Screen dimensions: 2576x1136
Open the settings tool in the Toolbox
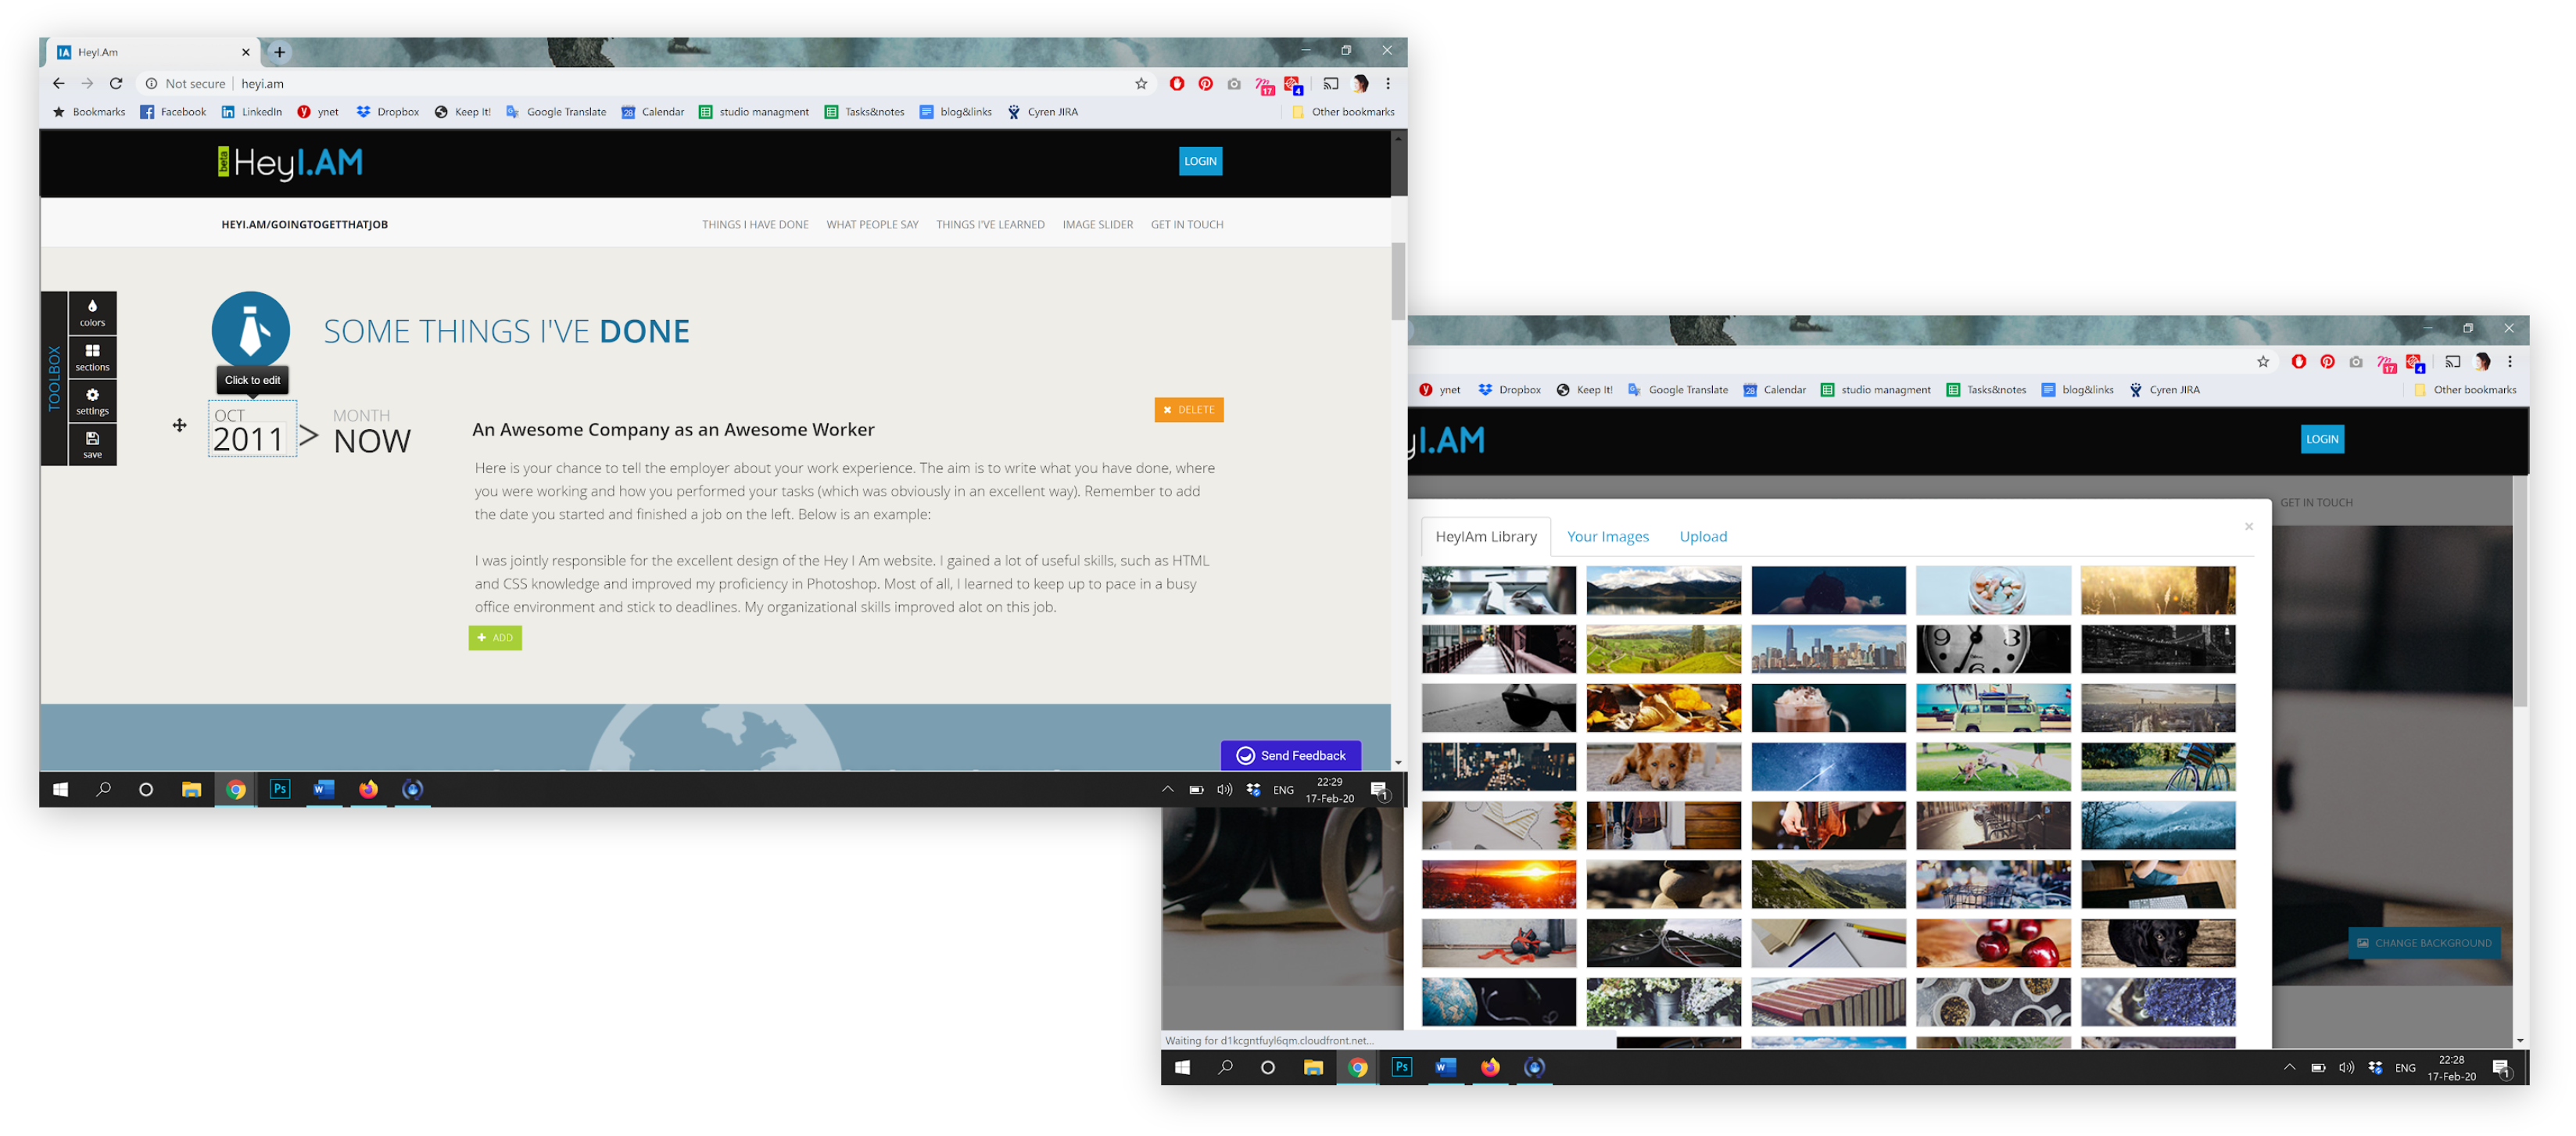(x=92, y=400)
